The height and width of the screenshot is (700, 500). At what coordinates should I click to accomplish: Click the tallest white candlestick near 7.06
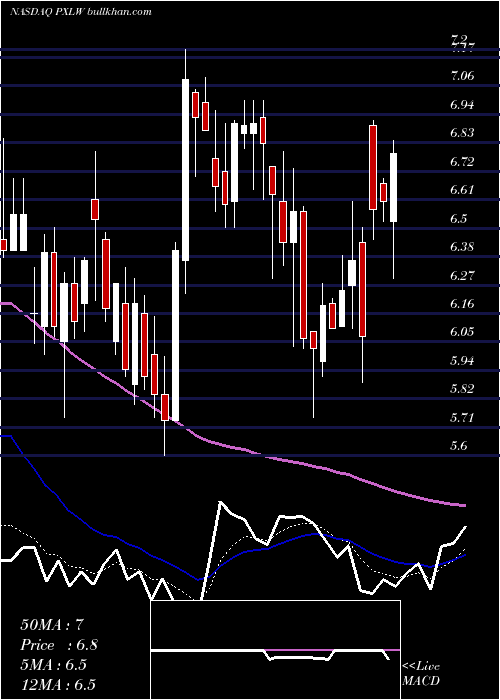point(185,170)
